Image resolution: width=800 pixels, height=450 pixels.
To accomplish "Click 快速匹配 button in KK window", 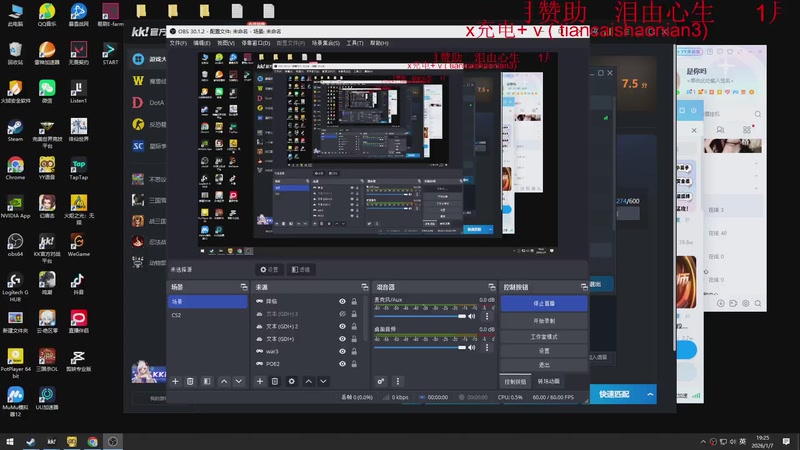I will click(614, 394).
